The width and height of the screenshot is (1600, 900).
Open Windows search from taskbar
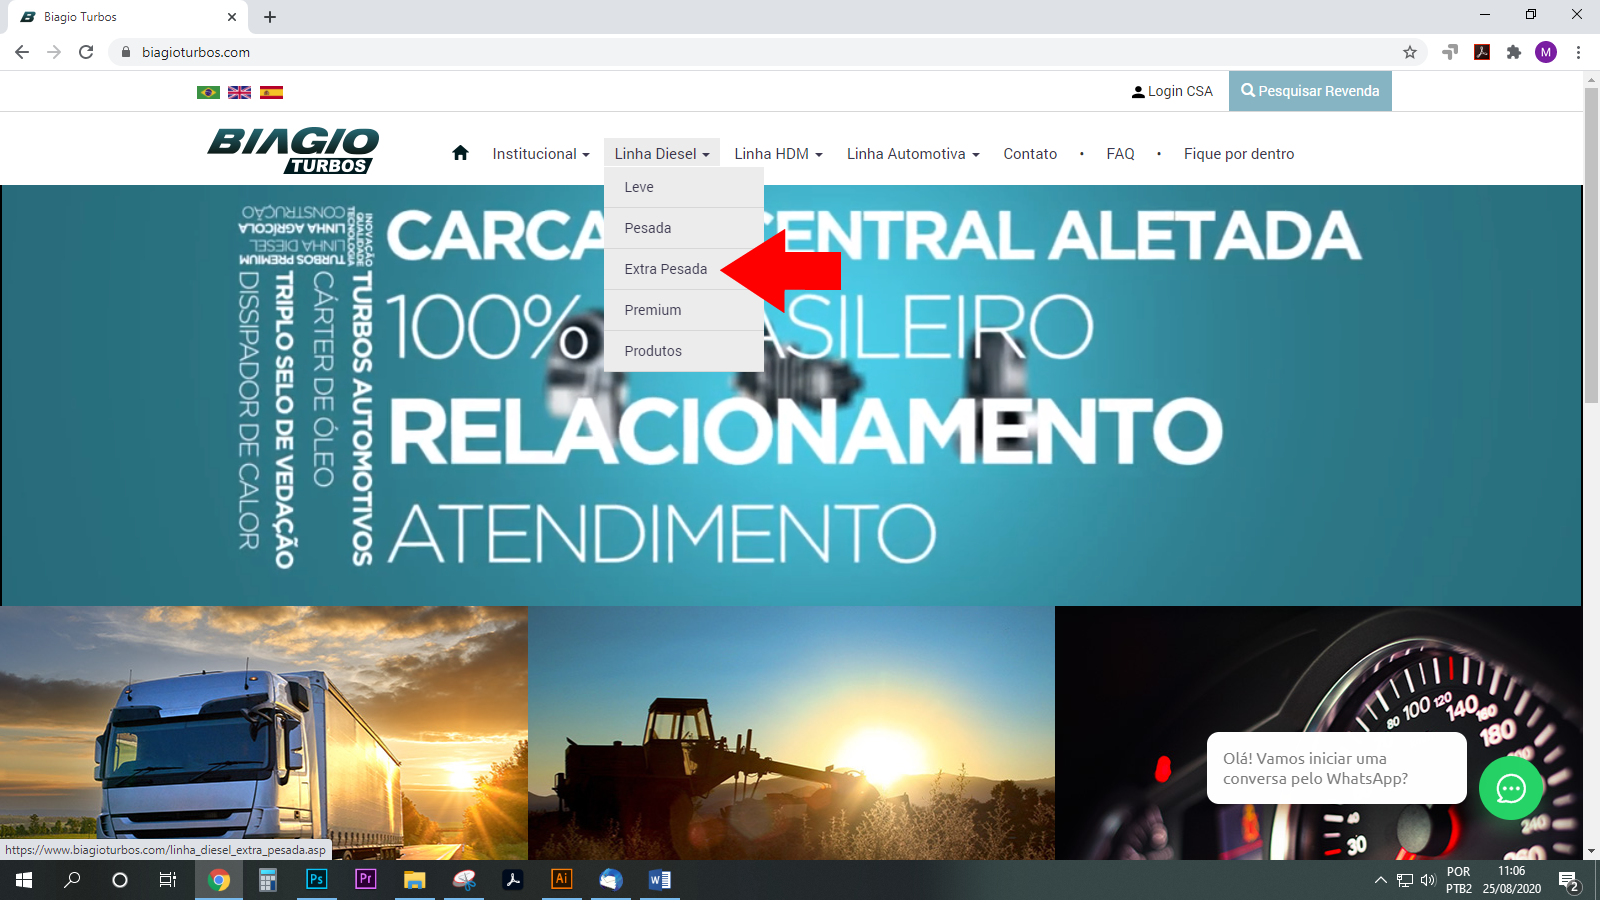(x=72, y=880)
